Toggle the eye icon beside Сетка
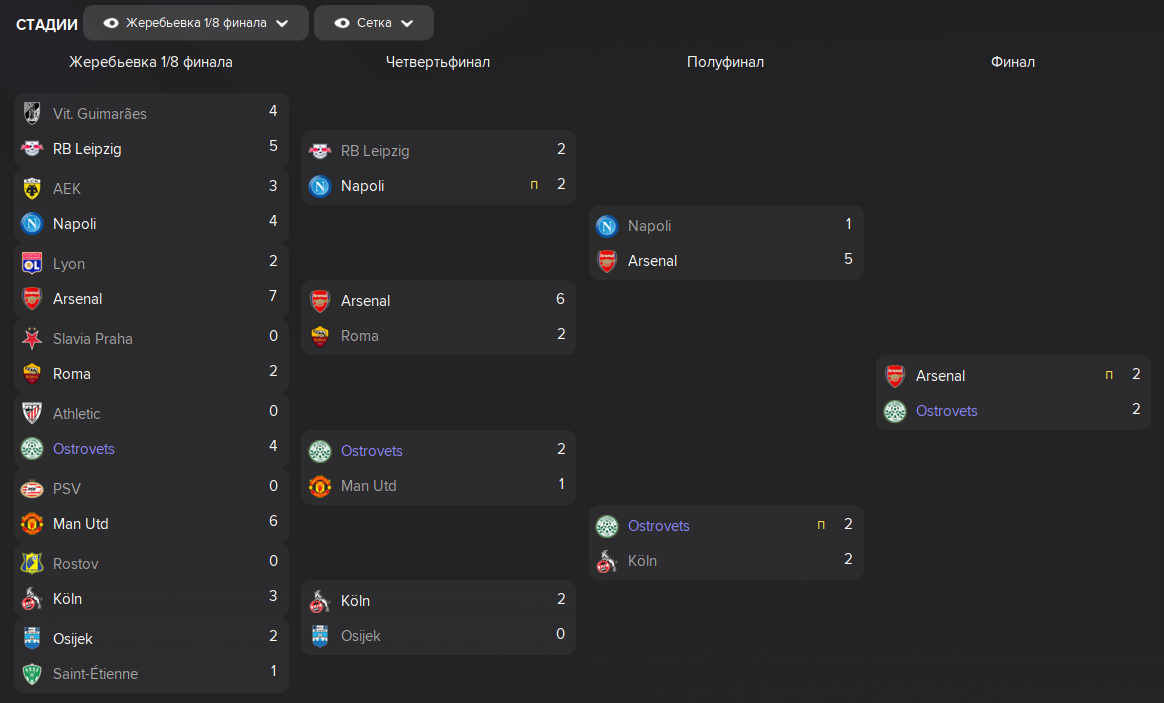The image size is (1164, 703). coord(341,23)
